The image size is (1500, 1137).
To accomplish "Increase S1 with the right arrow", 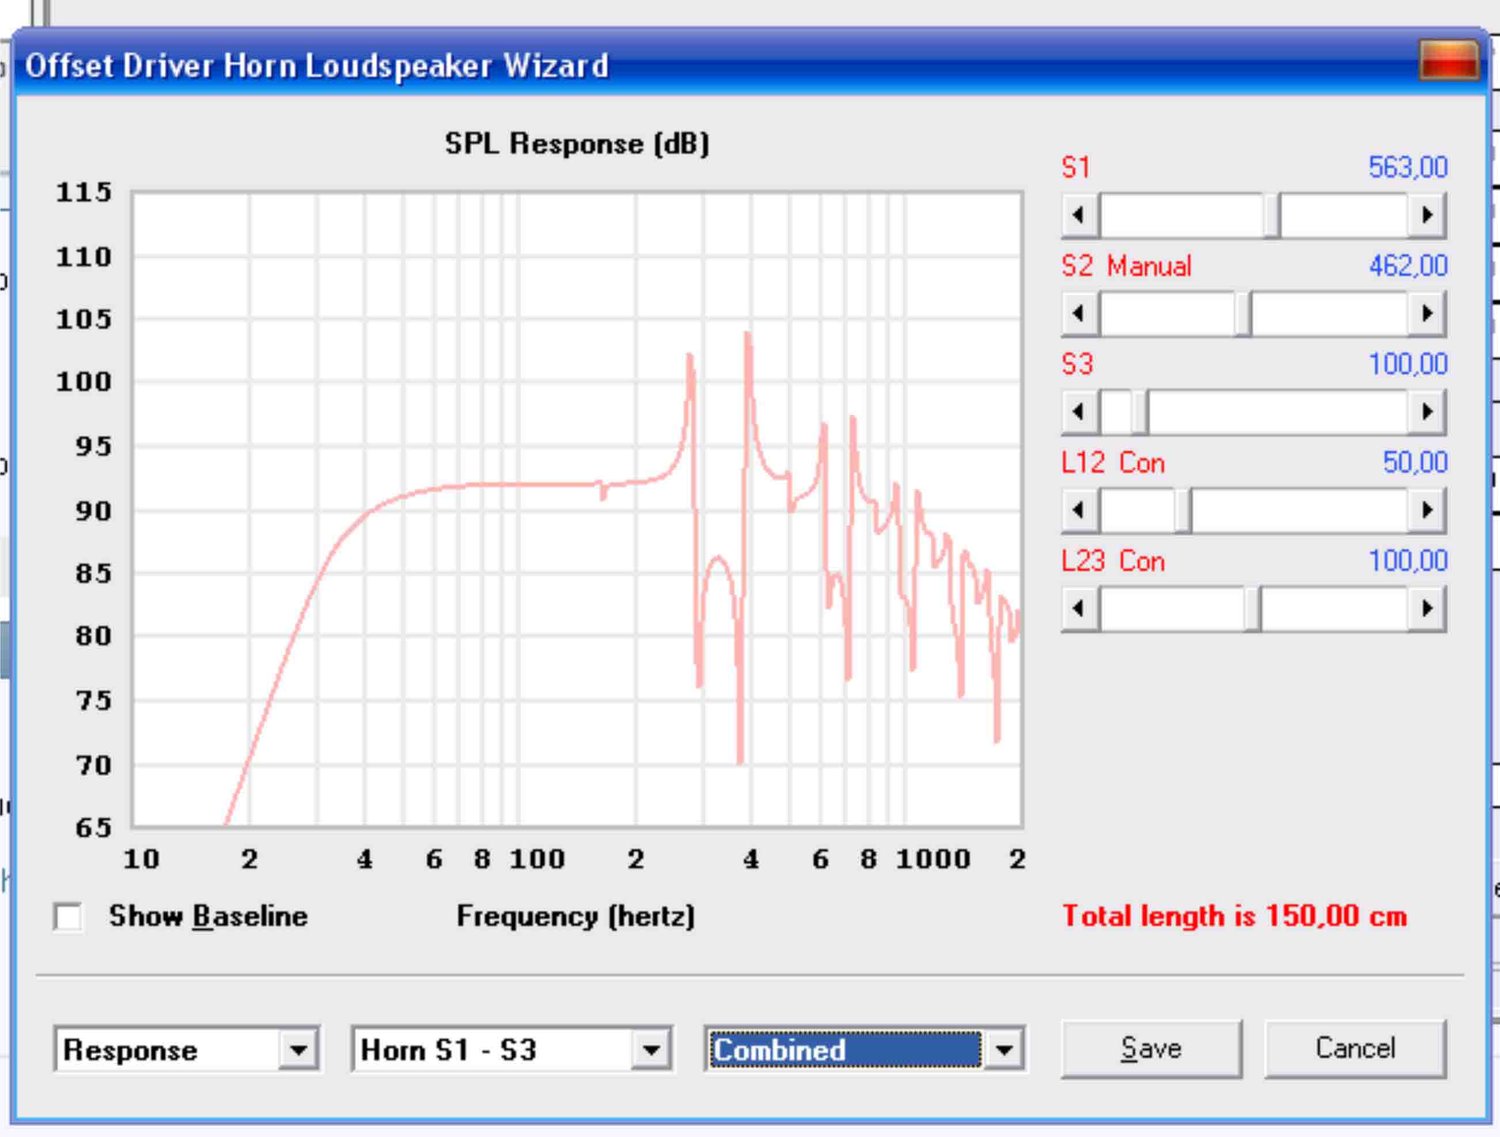I will pos(1427,215).
